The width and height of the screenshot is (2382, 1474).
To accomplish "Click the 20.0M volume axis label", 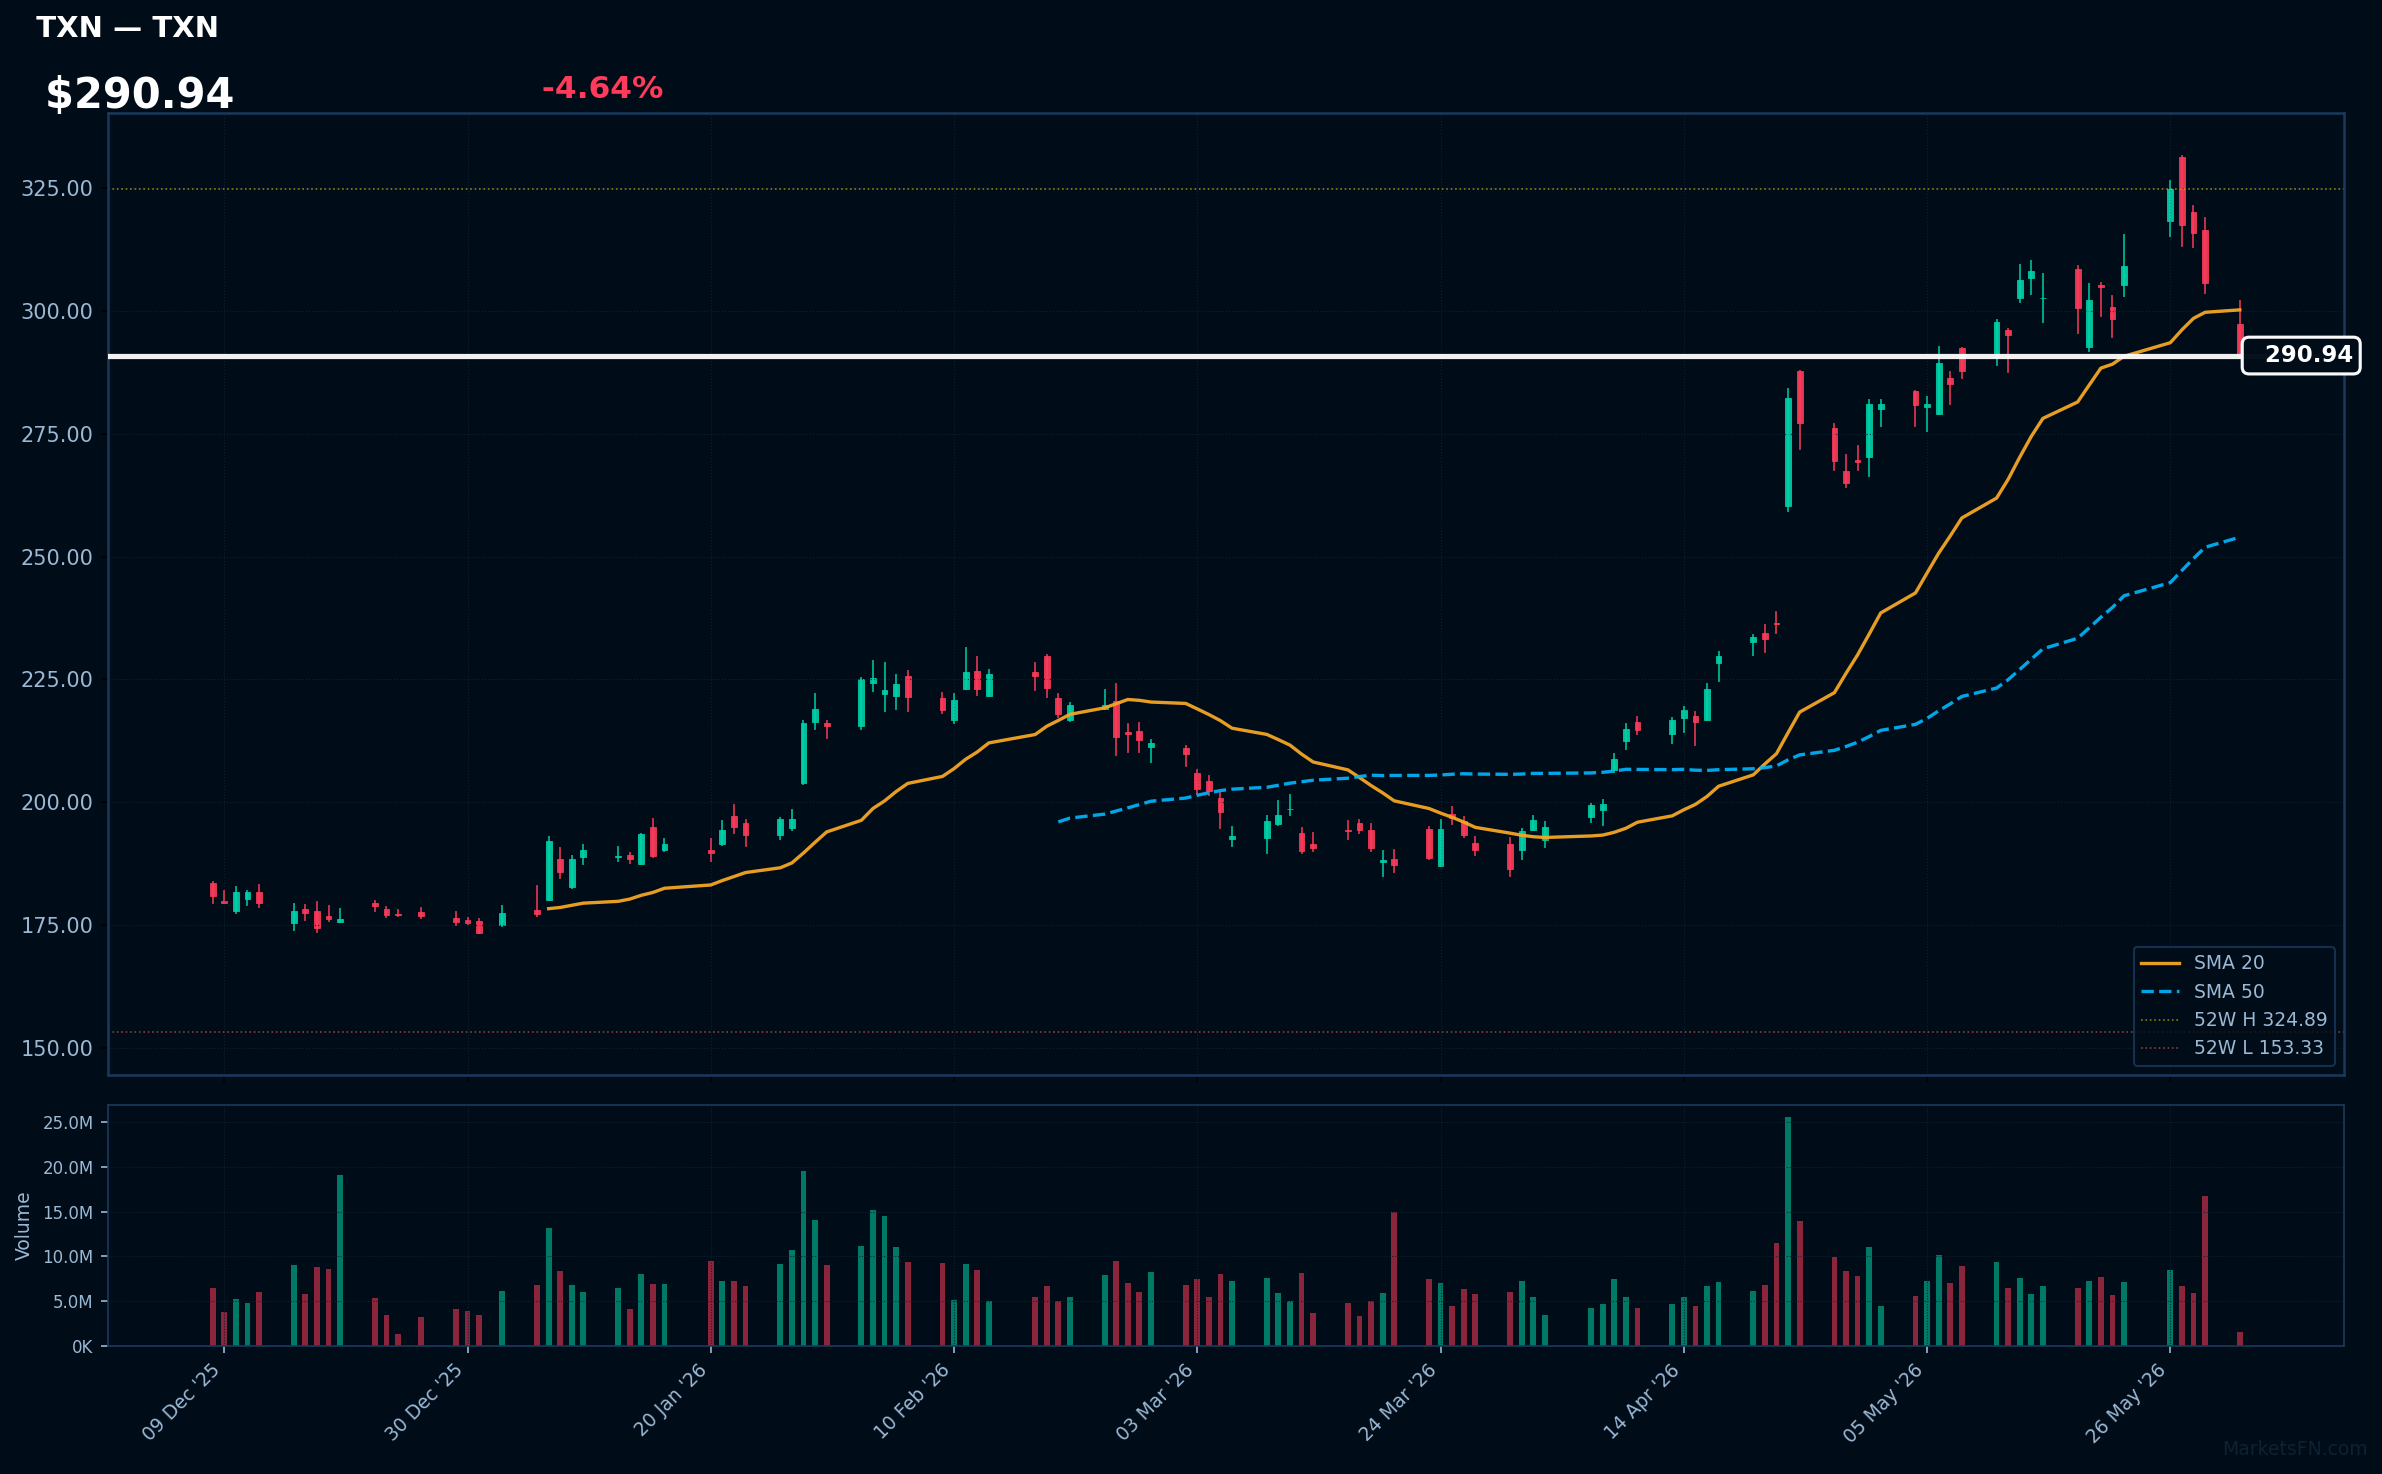I will [x=68, y=1168].
